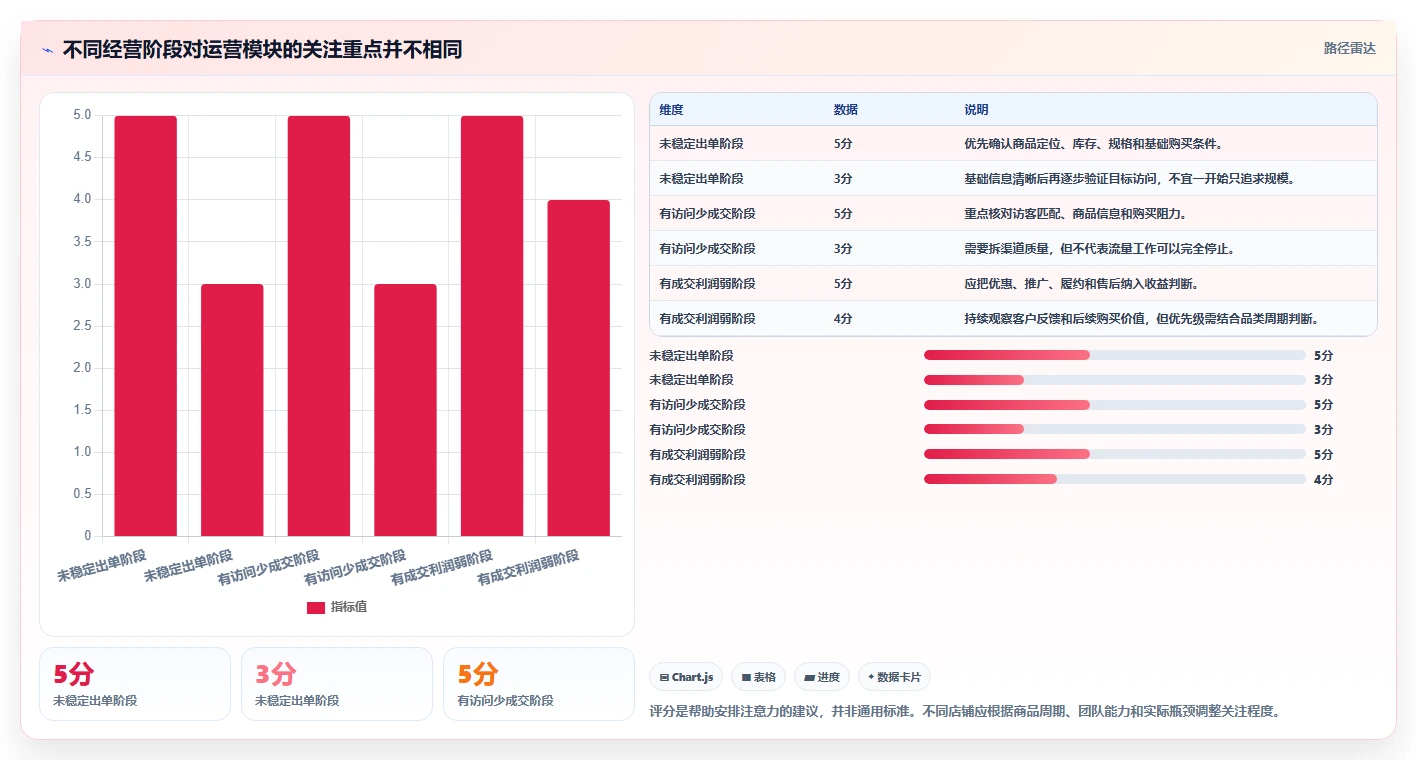Click the footer note beginning 评分是帮助安排注意力的建议
1417x760 pixels.
pyautogui.click(x=965, y=712)
